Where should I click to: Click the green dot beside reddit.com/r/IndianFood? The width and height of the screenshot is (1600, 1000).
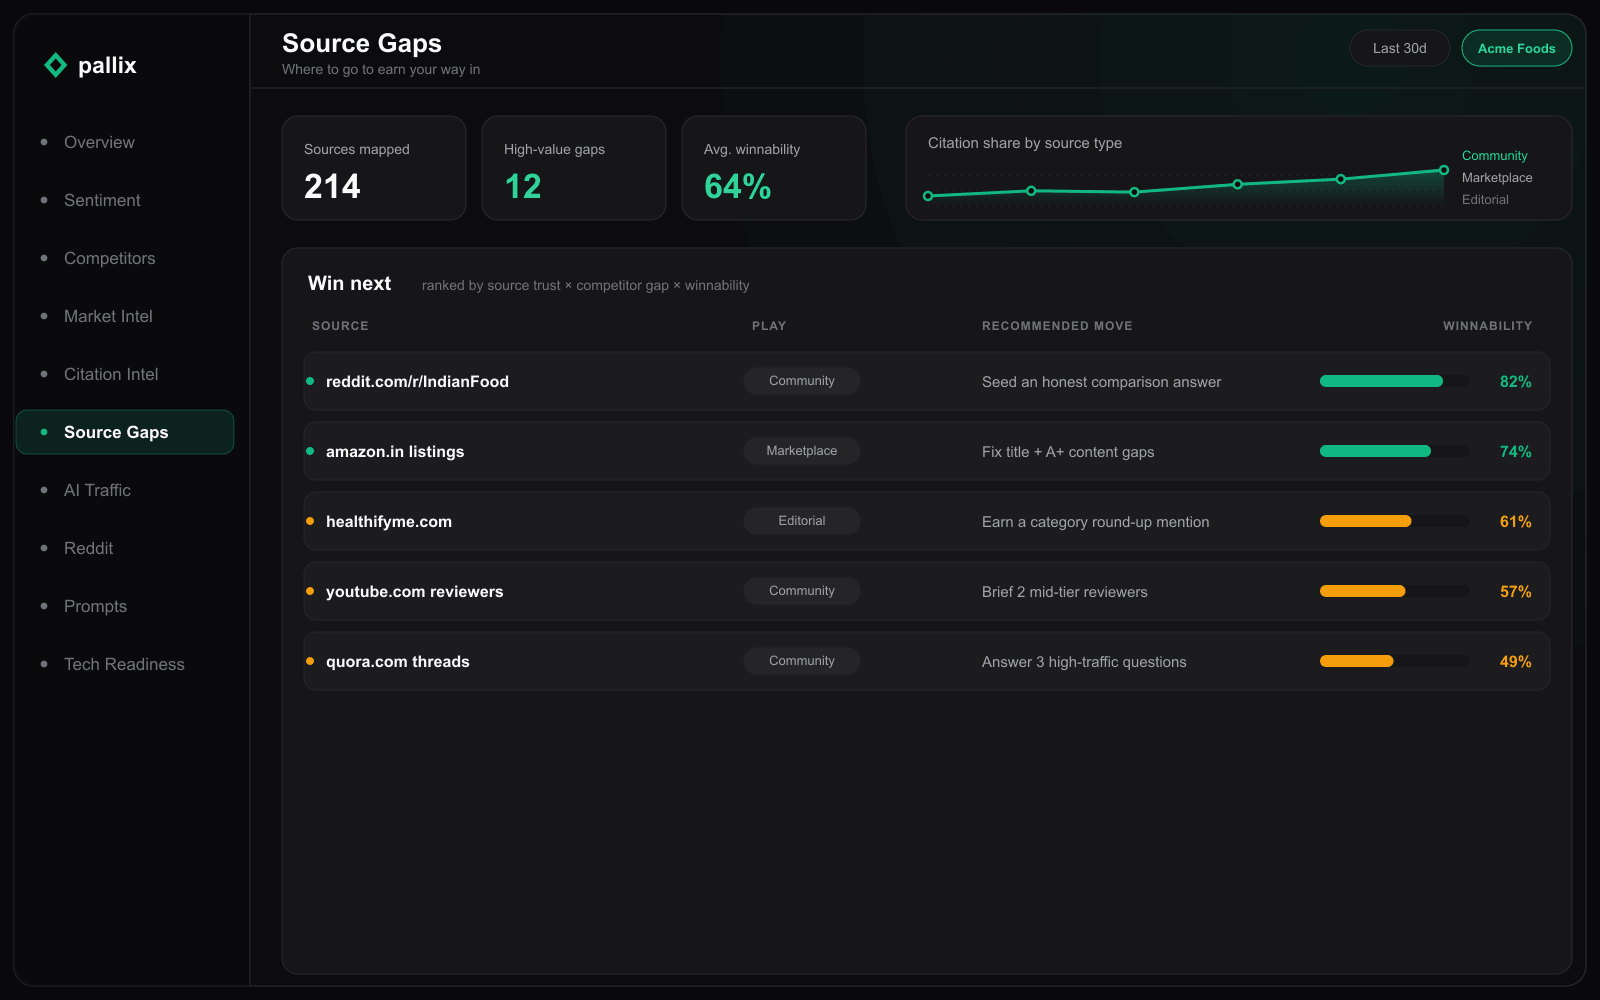pyautogui.click(x=310, y=381)
